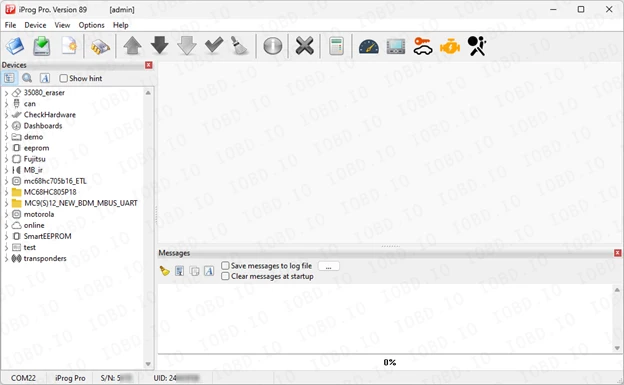Open the dashboard speedometer tool icon

pos(369,47)
